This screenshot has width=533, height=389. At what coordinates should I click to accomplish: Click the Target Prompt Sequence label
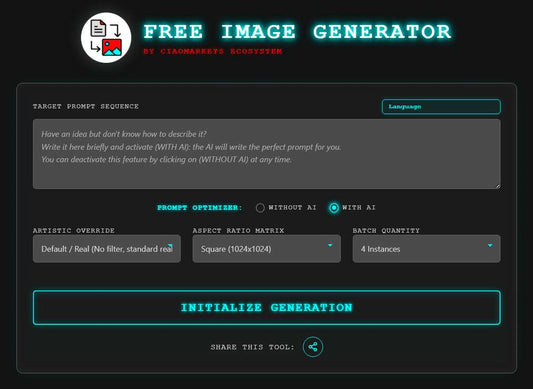(86, 106)
